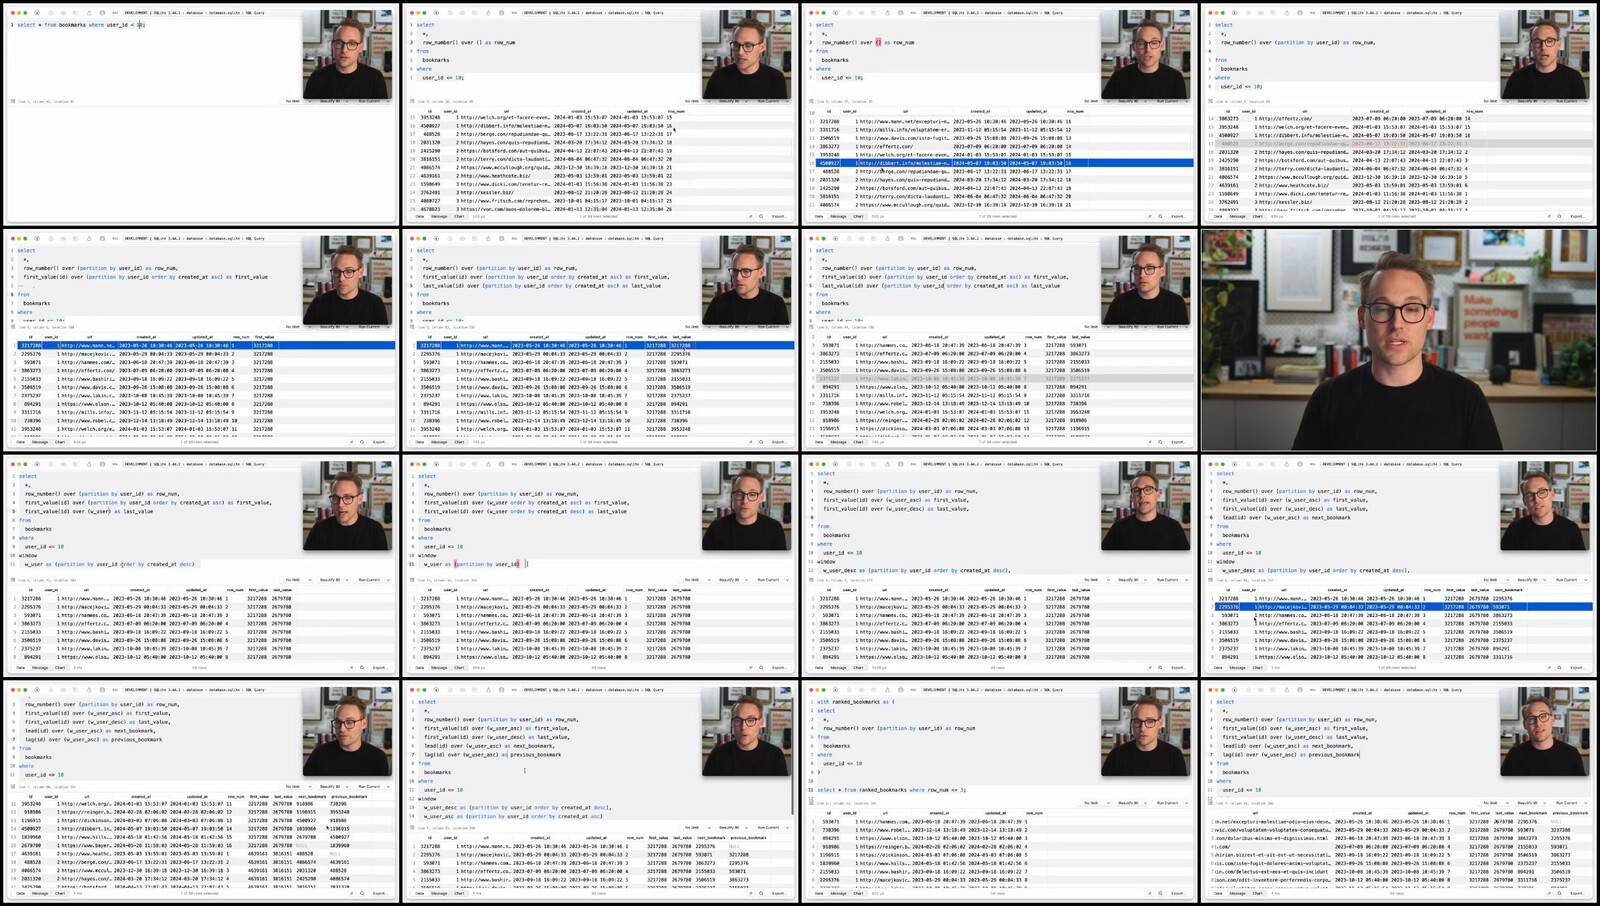1600x906 pixels.
Task: Expand Run Current arrow in the one-line query window
Action: tap(387, 101)
